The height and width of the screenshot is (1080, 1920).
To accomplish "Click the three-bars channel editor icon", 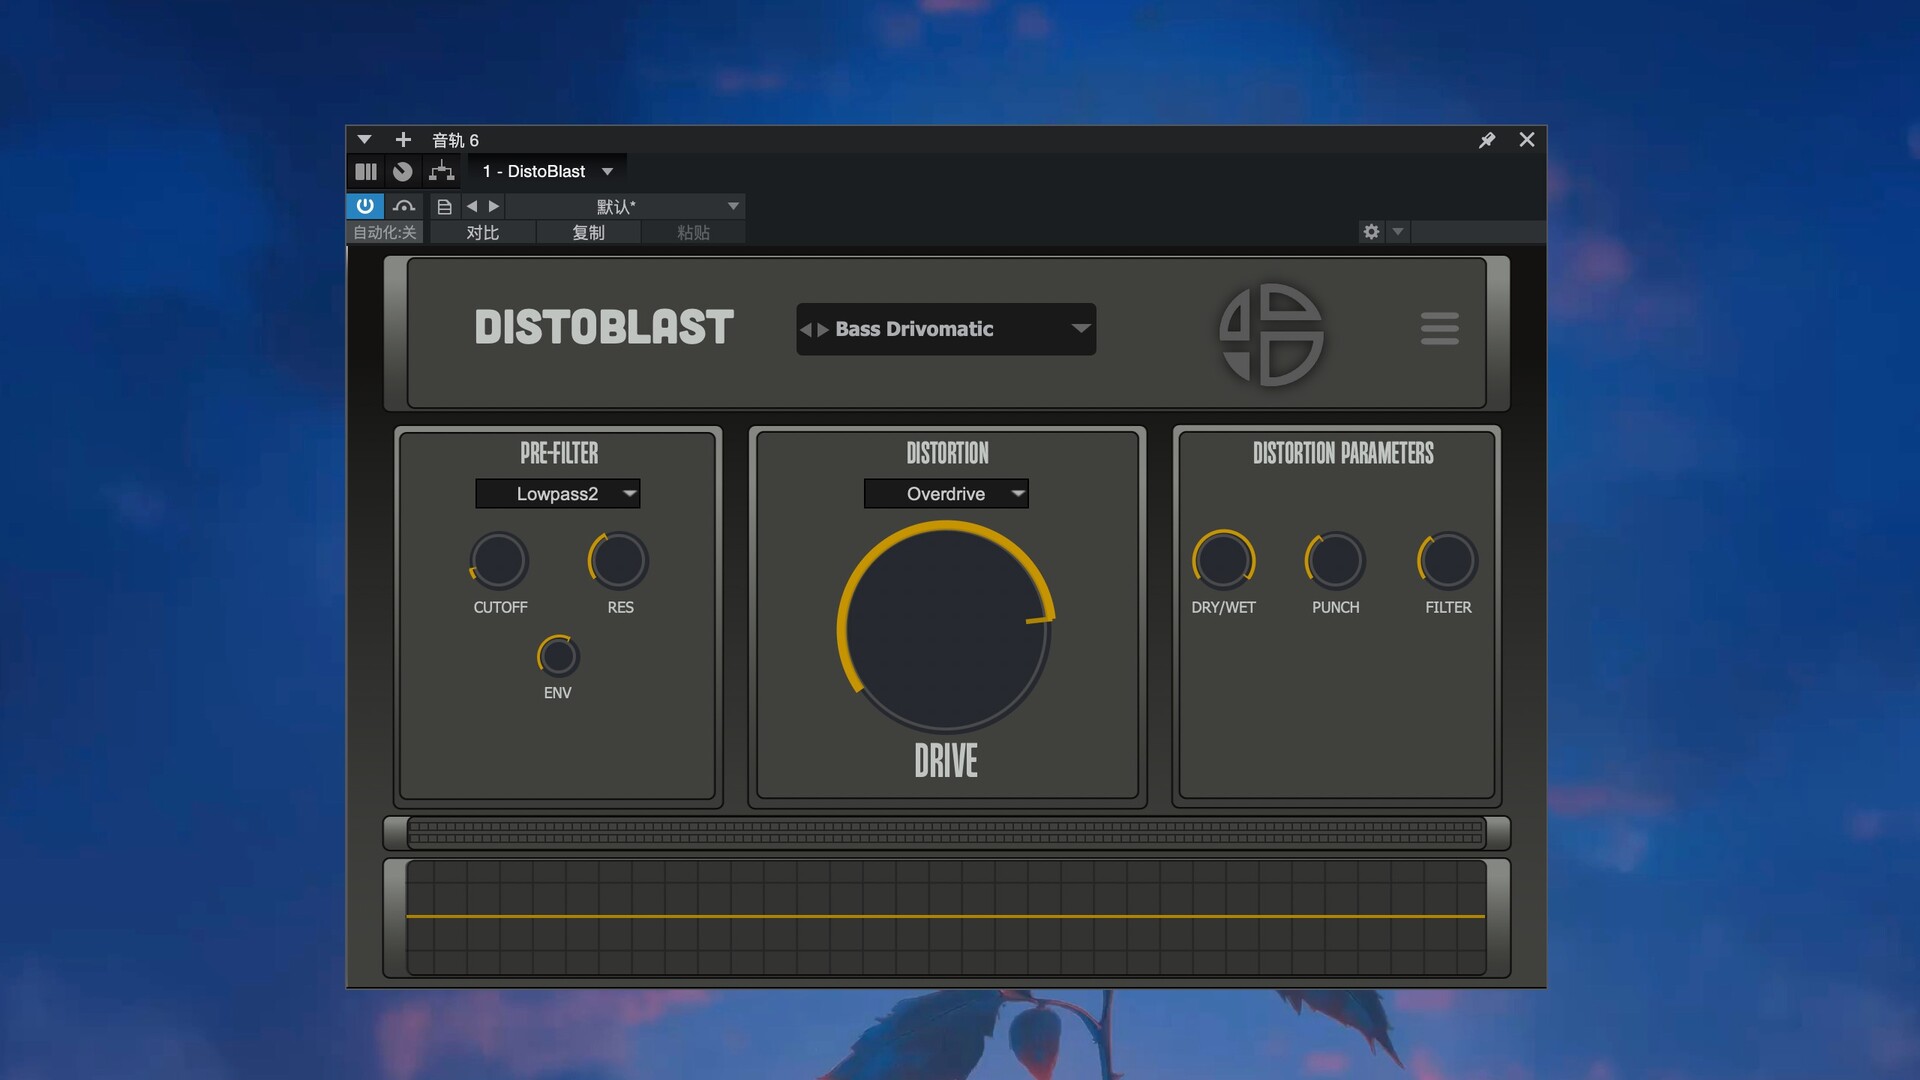I will [366, 171].
